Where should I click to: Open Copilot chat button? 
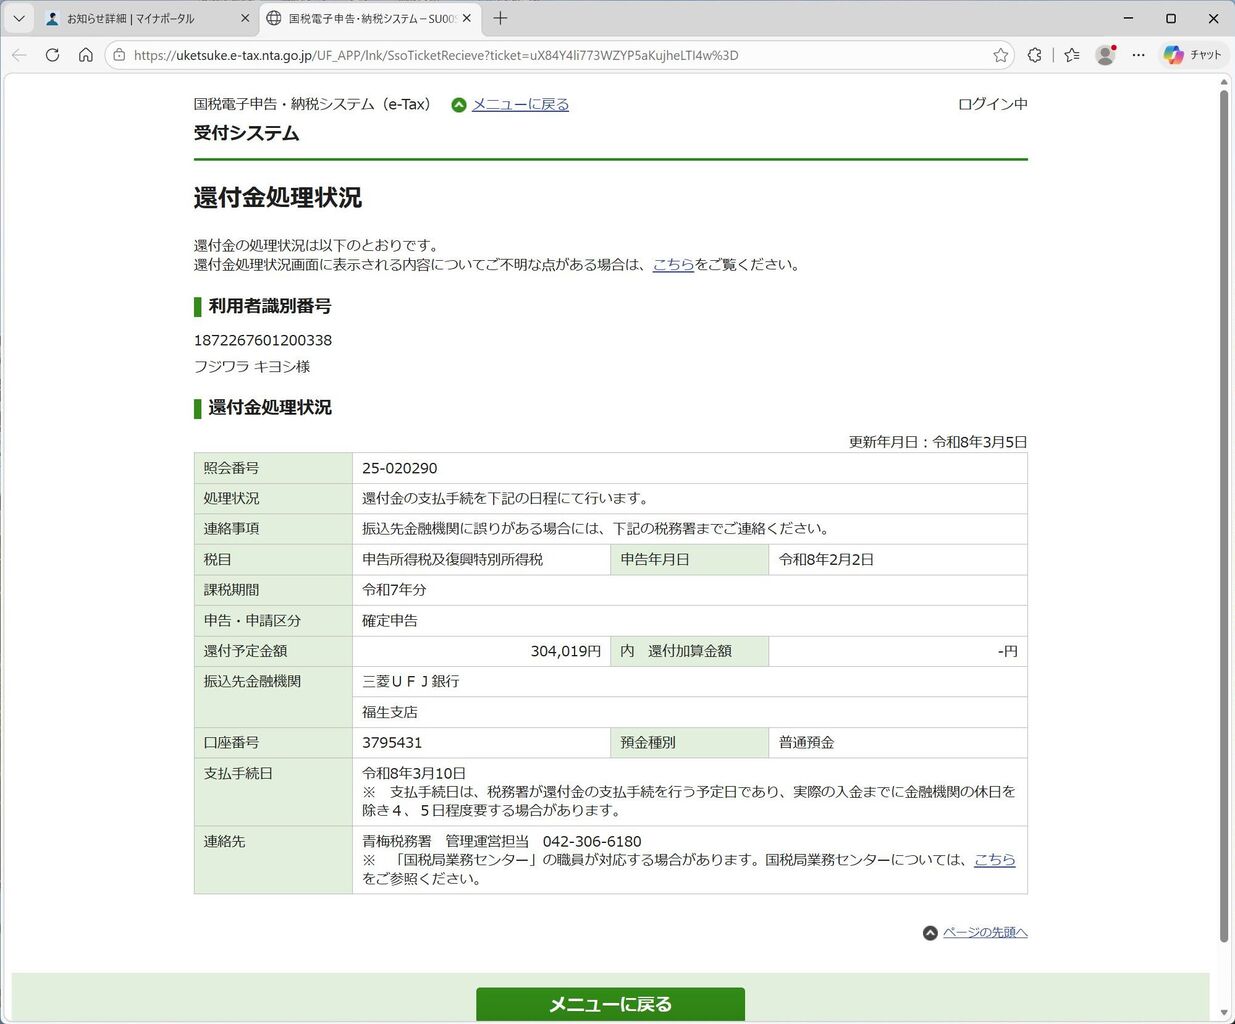[x=1193, y=55]
